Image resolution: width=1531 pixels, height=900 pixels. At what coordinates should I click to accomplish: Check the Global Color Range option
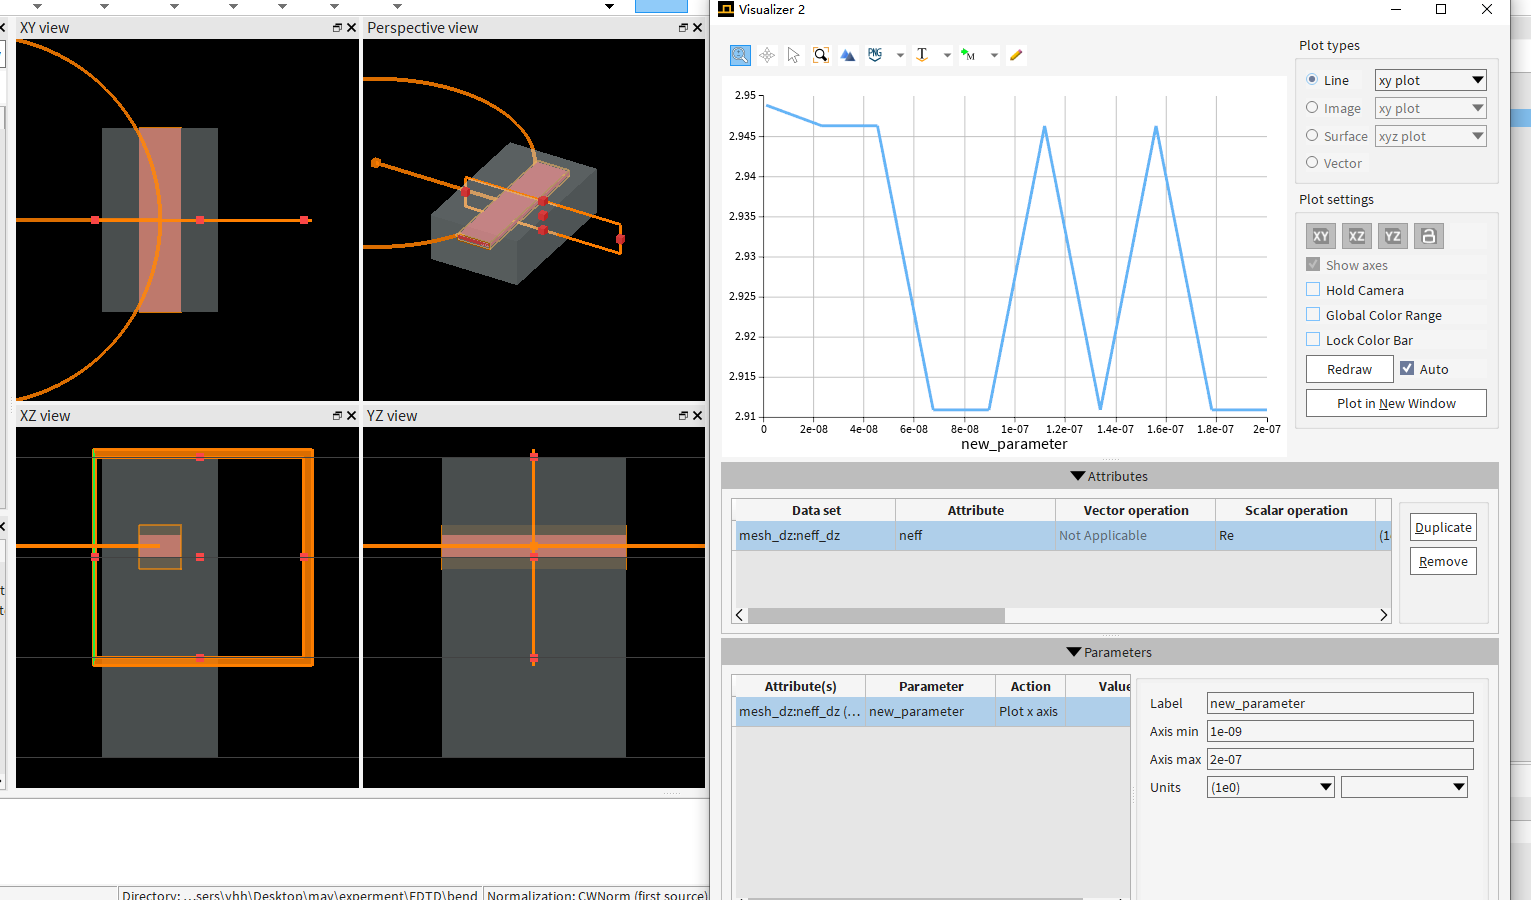1313,315
